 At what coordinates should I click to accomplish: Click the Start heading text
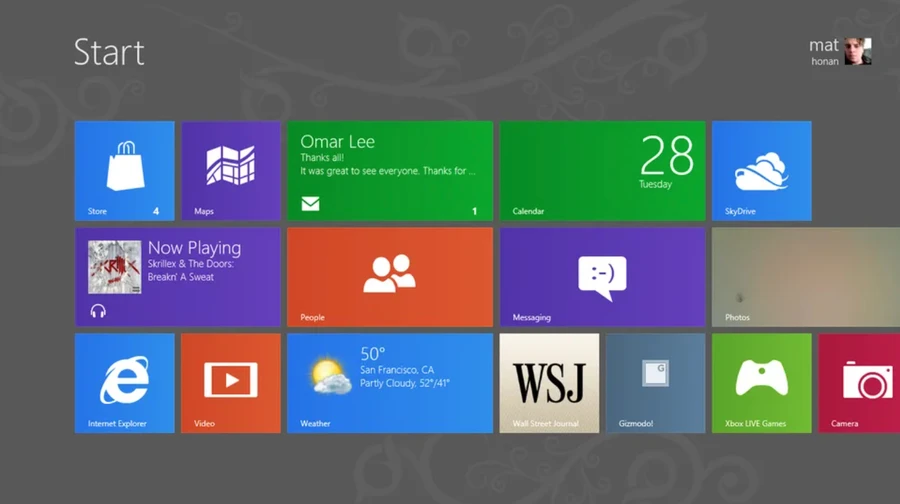click(x=109, y=52)
